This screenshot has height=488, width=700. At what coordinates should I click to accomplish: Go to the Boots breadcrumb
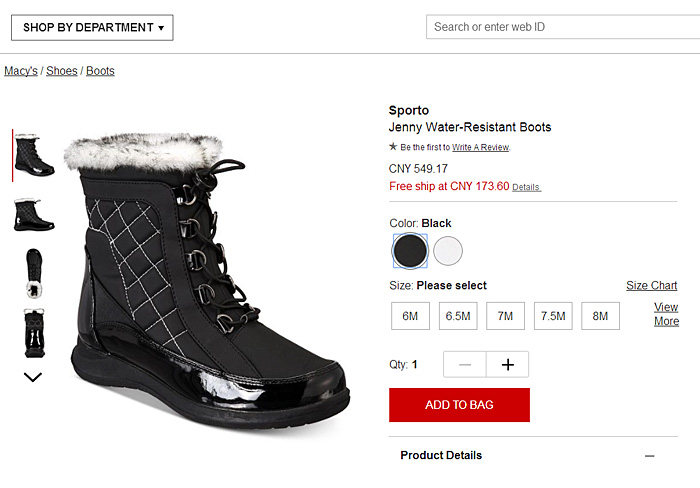click(100, 71)
